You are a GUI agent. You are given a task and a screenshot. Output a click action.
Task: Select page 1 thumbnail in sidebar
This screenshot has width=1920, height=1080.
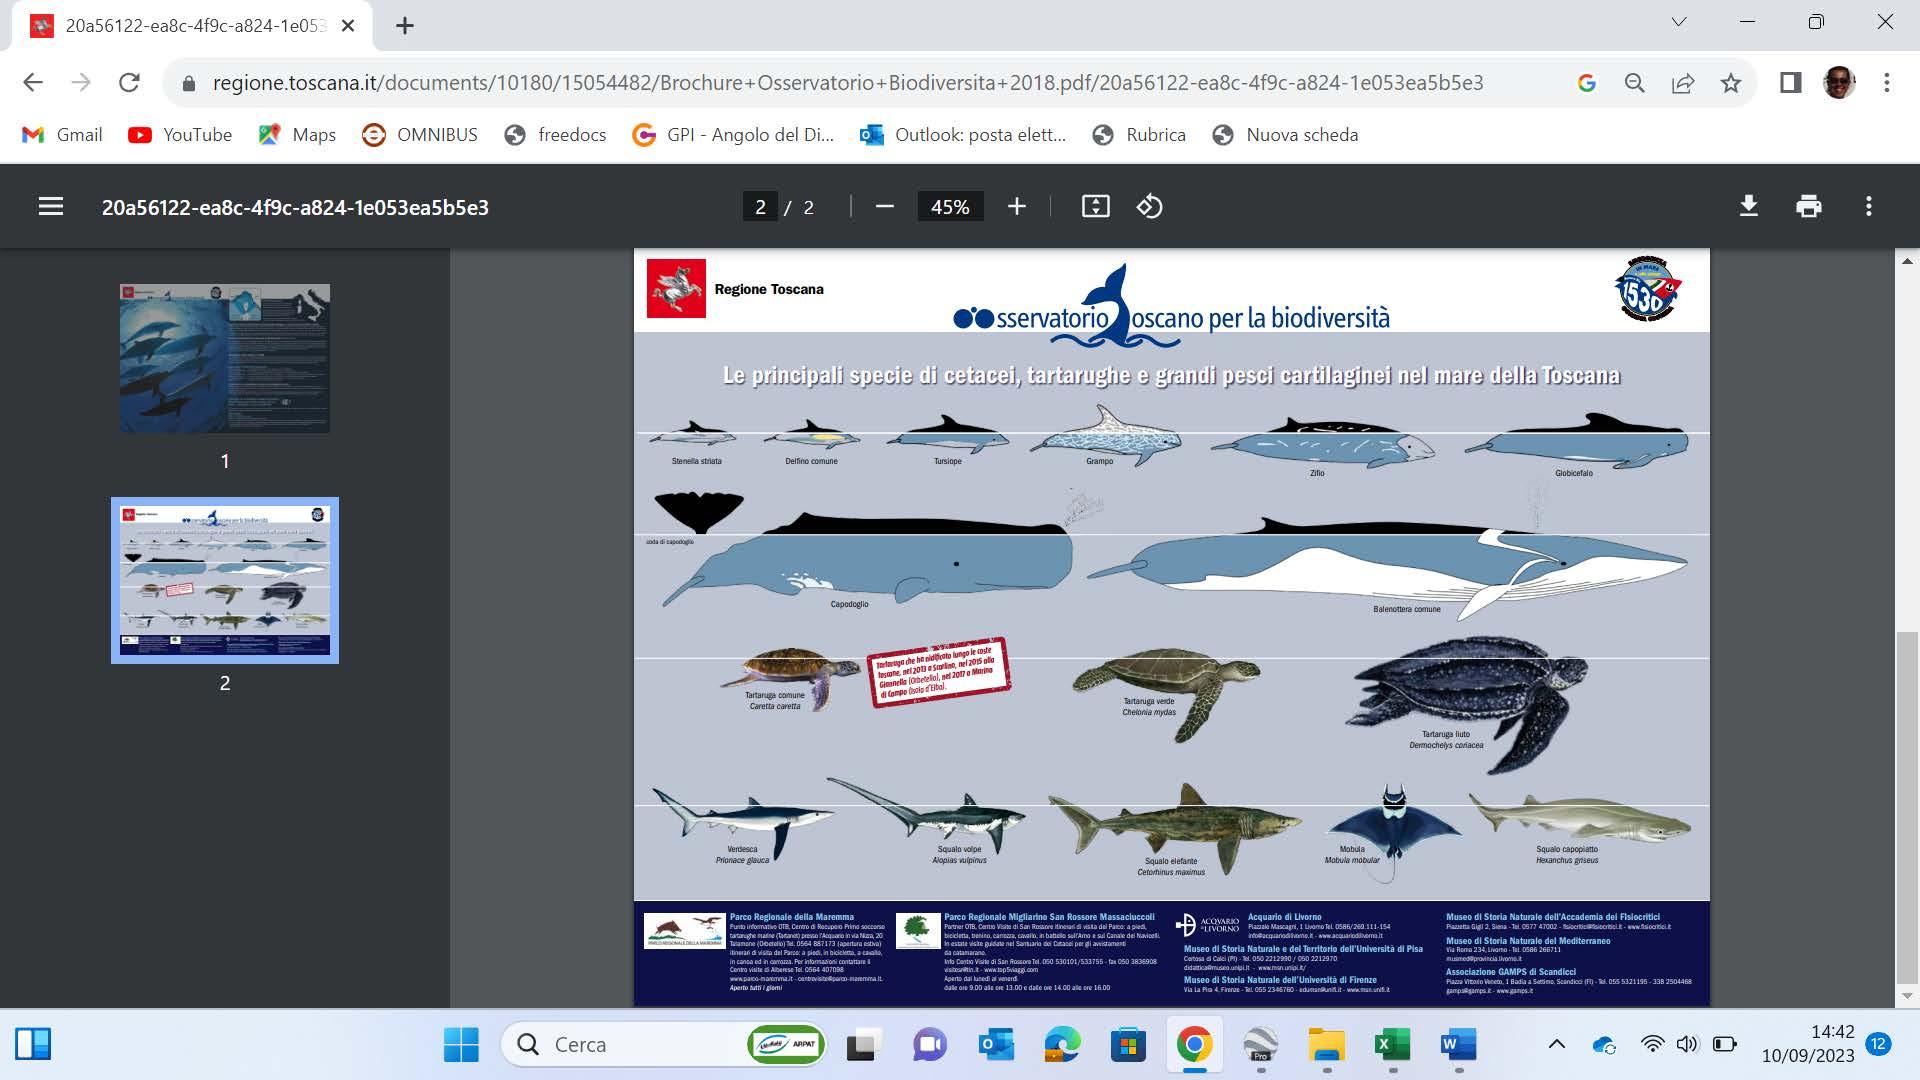pos(225,358)
